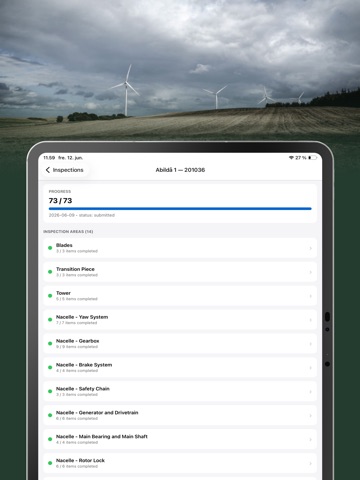Click green status dot beside Rotor Lock
Screen dimensions: 360x480
50,463
